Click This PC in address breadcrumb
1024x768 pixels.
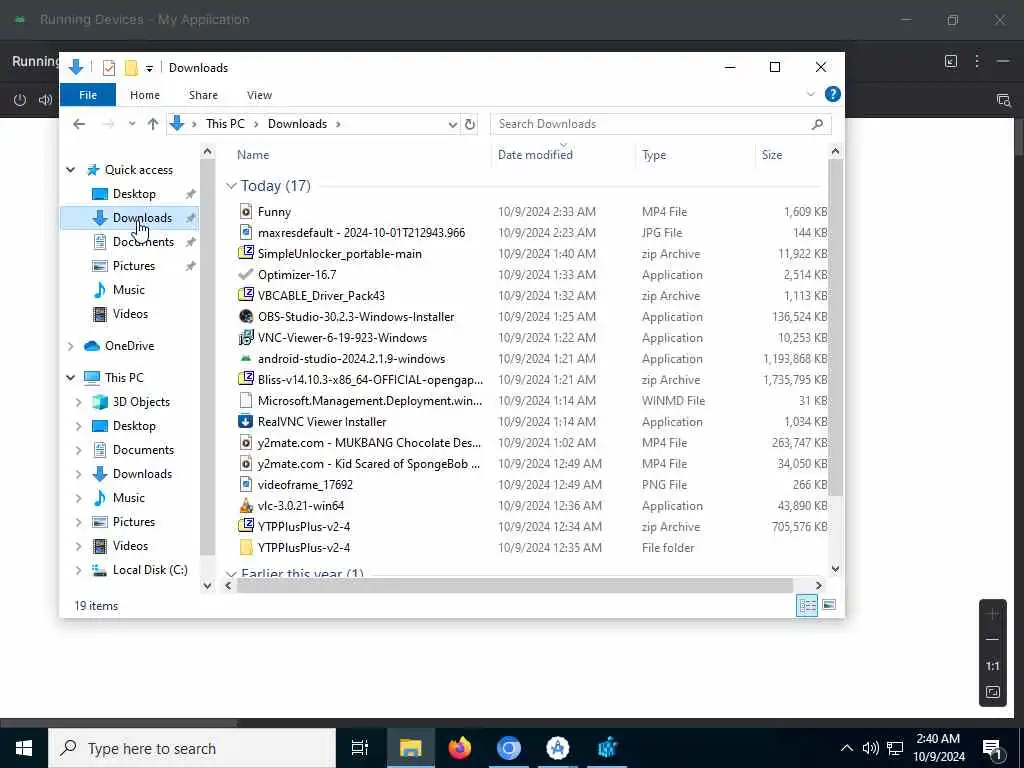click(225, 124)
